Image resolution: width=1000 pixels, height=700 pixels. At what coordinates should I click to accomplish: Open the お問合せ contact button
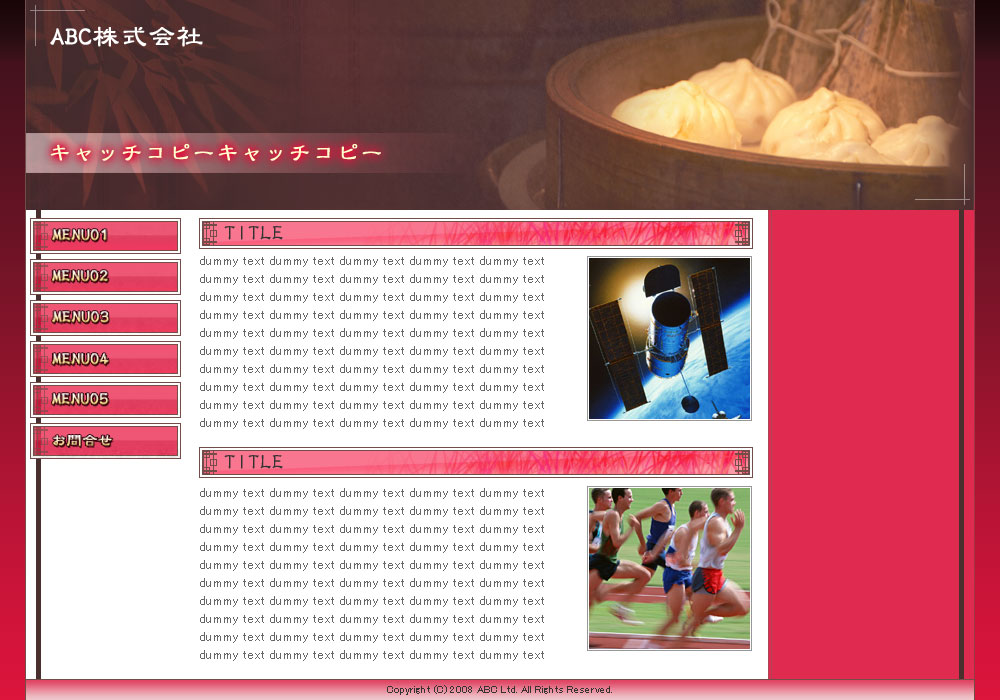106,441
